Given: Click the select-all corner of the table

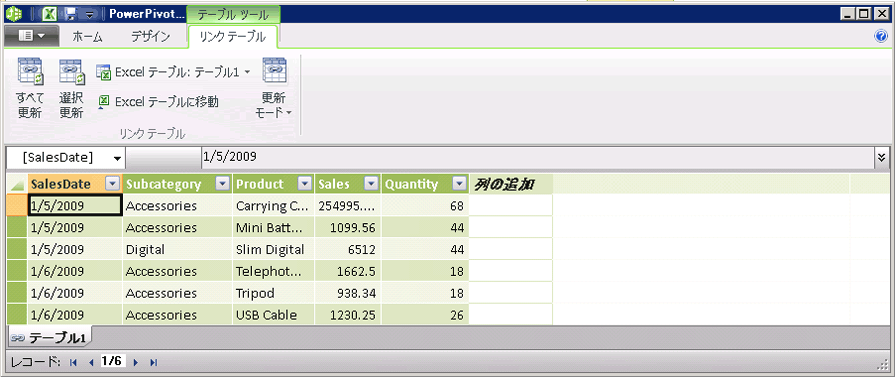Looking at the screenshot, I should [x=17, y=185].
